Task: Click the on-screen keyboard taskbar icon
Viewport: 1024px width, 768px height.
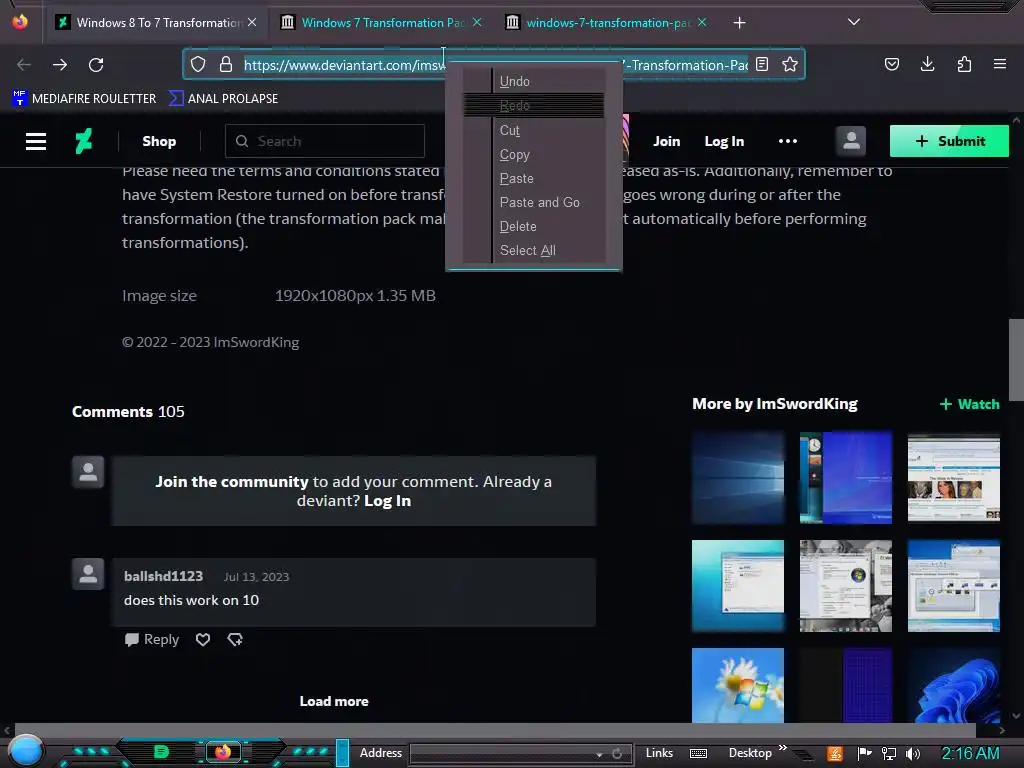Action: tap(698, 754)
